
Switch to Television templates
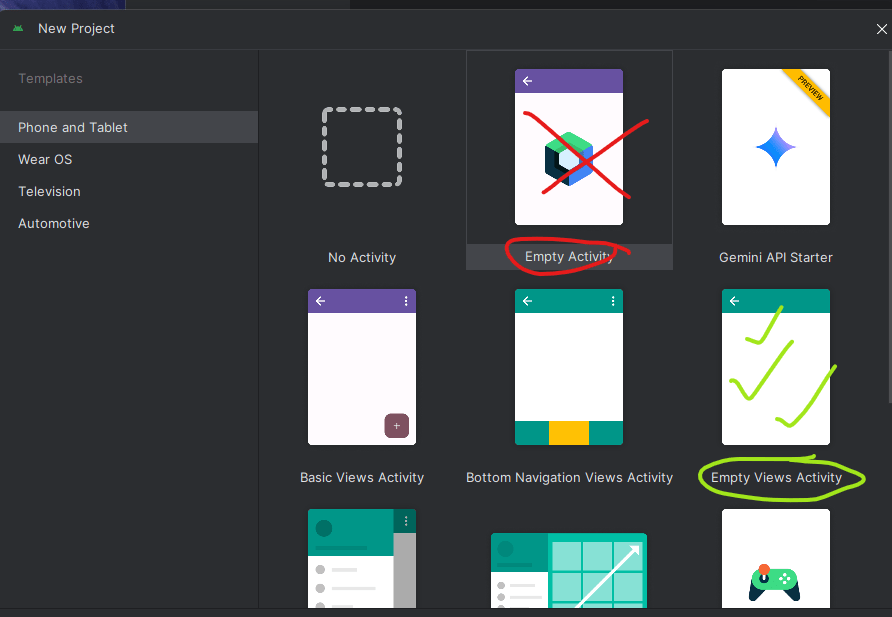(129, 192)
